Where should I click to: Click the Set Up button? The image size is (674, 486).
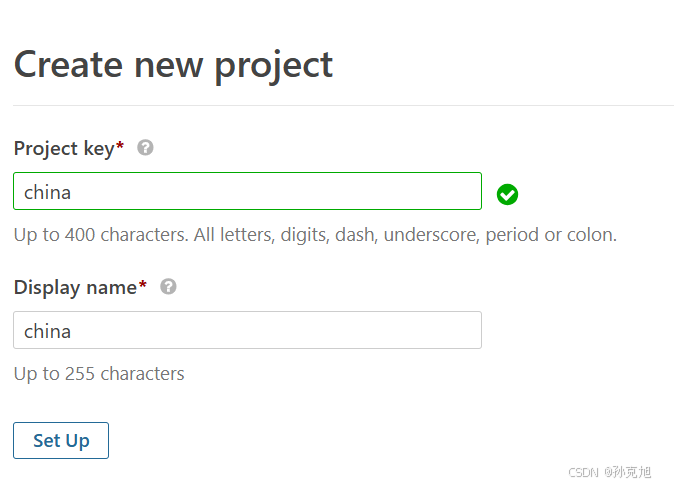click(x=61, y=440)
